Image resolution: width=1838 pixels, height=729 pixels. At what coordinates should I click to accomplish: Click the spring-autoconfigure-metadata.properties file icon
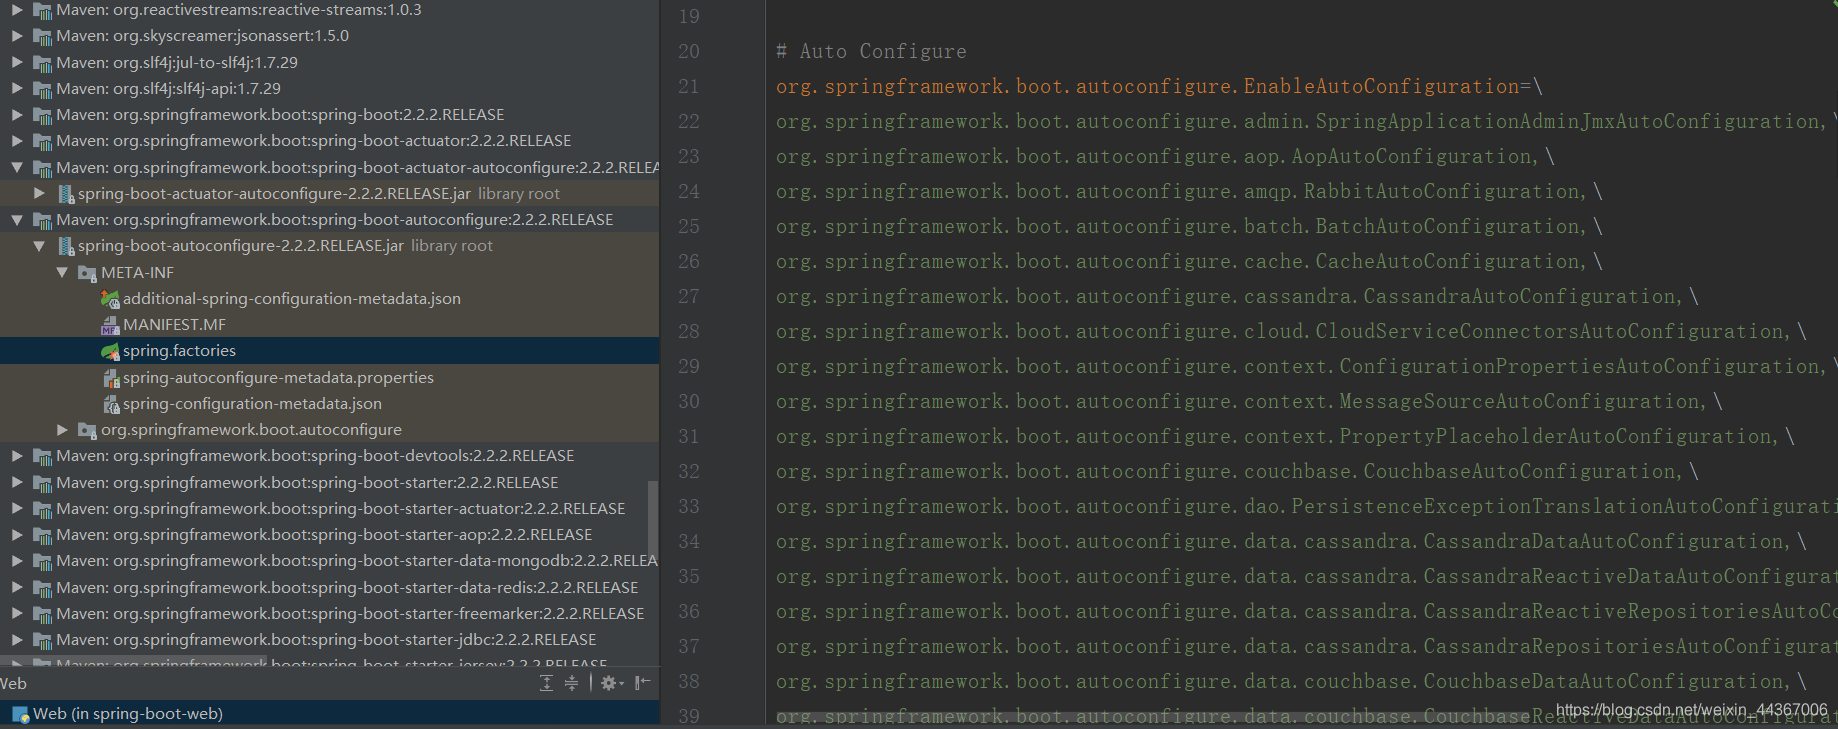[111, 378]
